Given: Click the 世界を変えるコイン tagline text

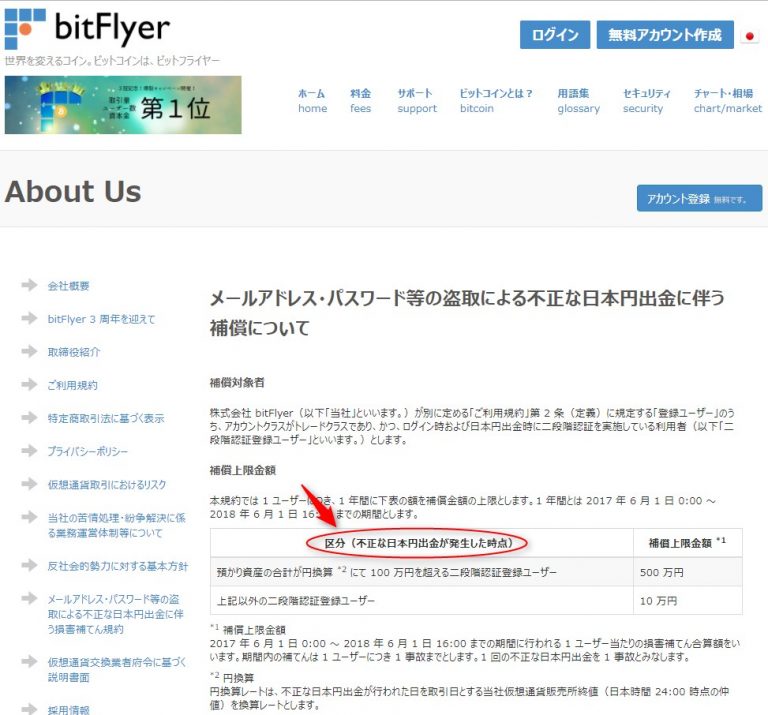Looking at the screenshot, I should [112, 61].
